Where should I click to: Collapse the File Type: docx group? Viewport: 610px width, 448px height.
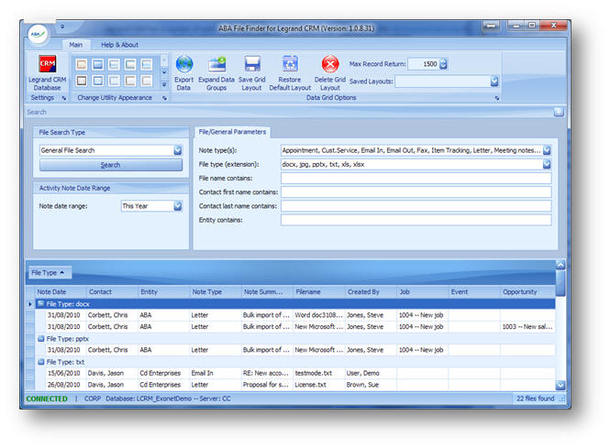[x=41, y=304]
